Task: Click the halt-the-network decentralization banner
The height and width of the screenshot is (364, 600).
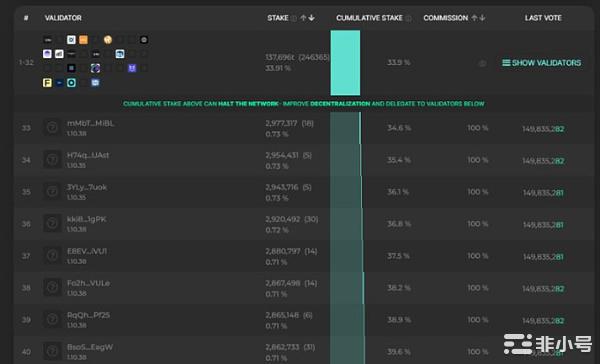Action: click(303, 104)
